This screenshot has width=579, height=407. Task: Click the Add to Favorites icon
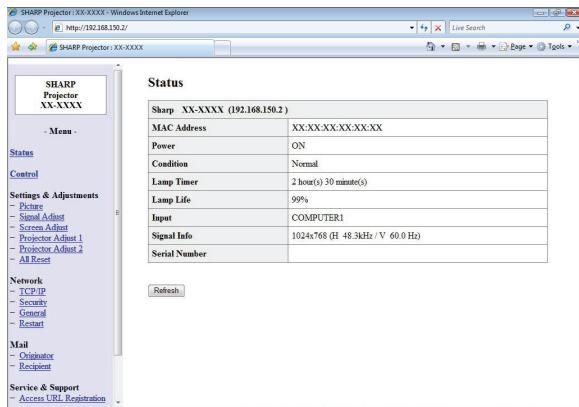click(x=32, y=47)
